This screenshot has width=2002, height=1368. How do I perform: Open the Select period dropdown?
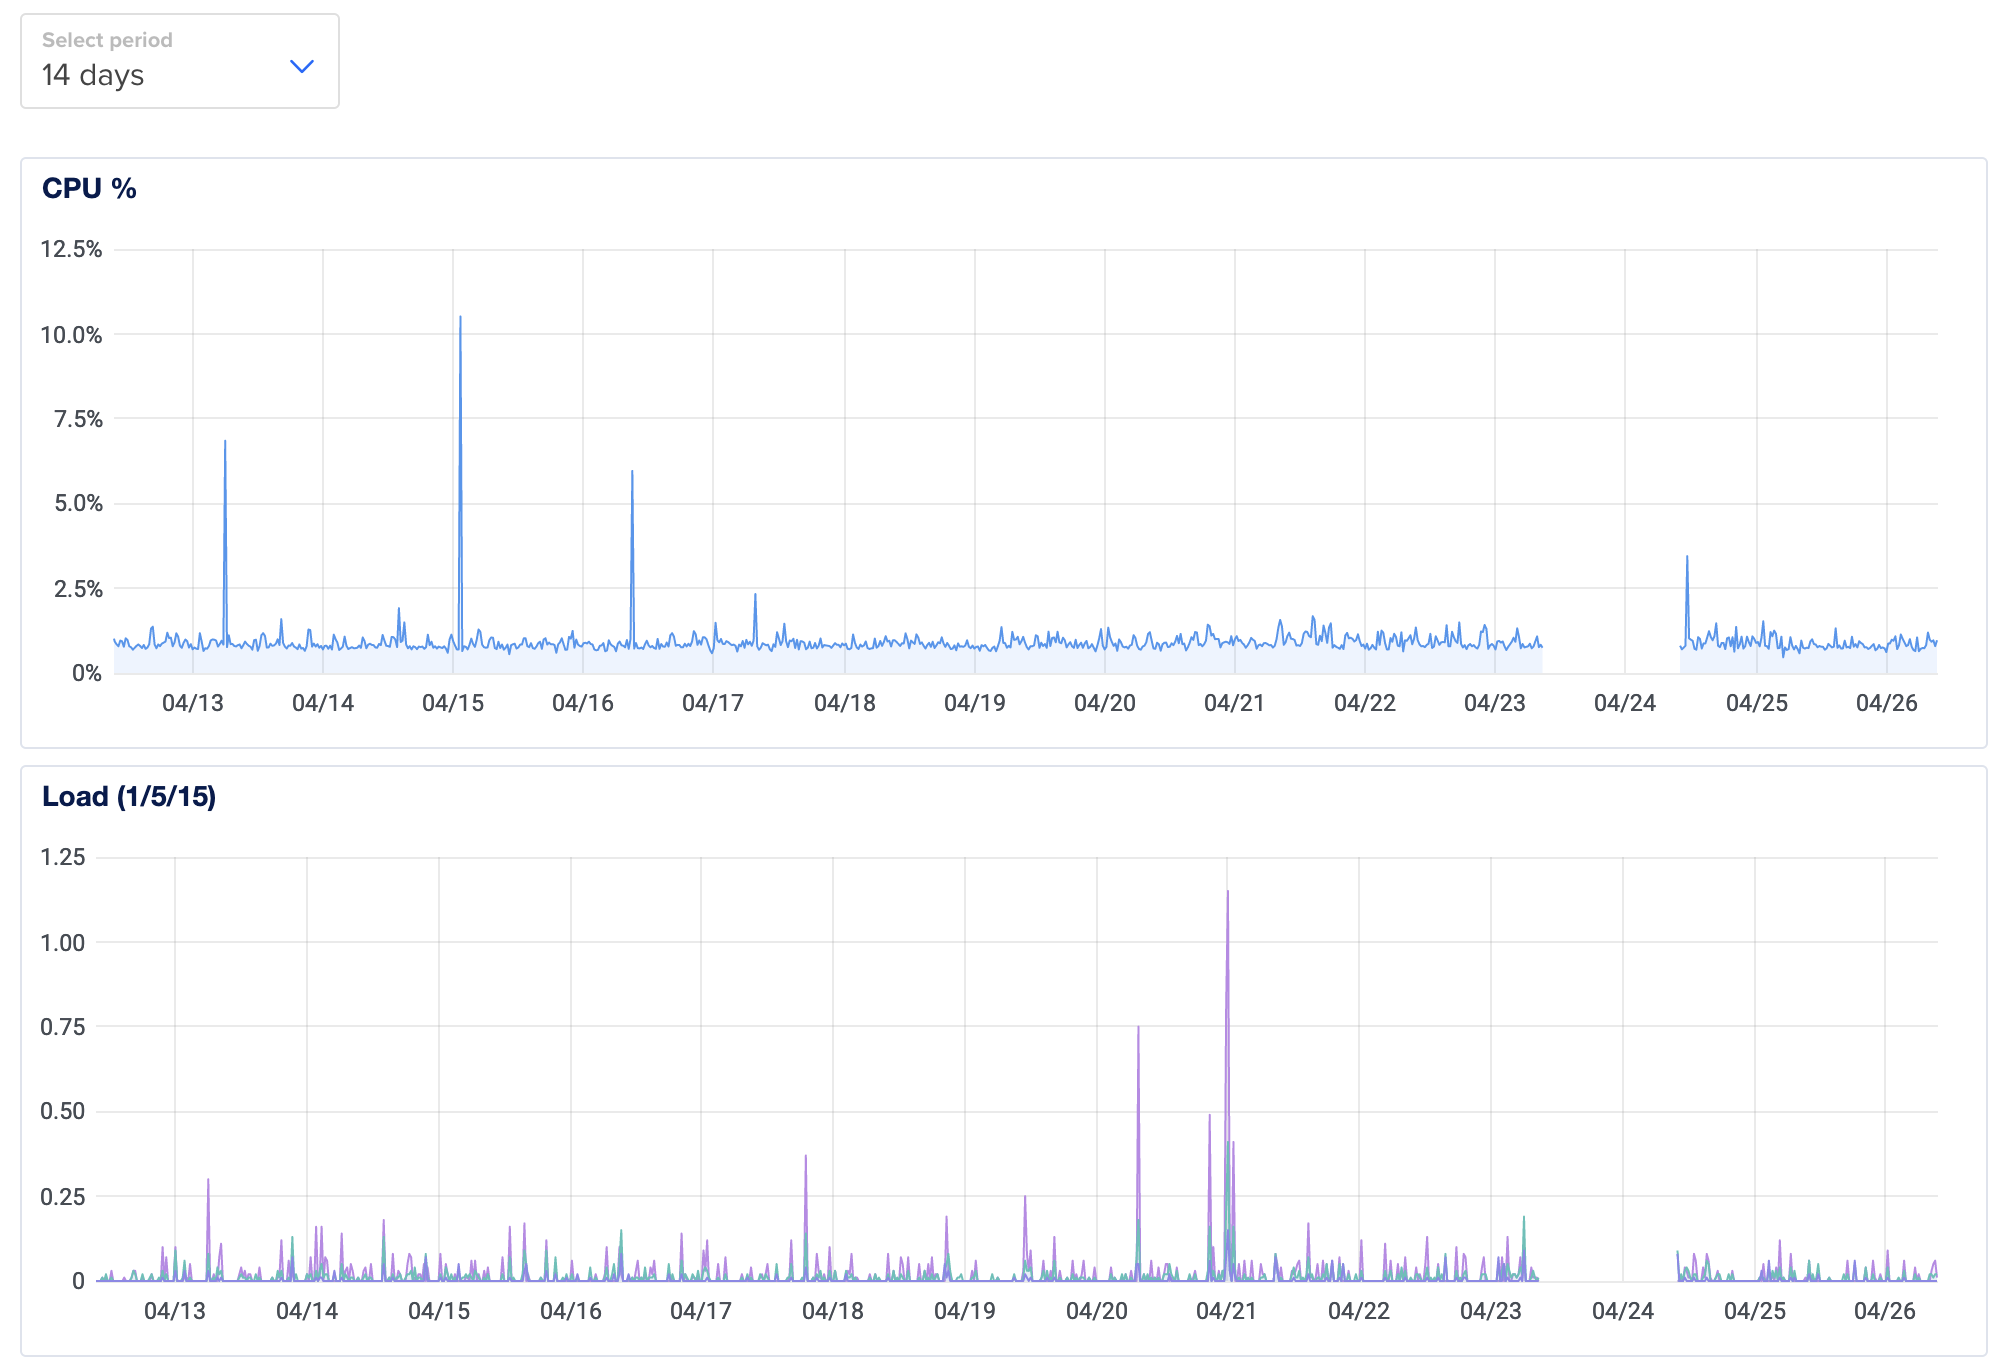(180, 61)
